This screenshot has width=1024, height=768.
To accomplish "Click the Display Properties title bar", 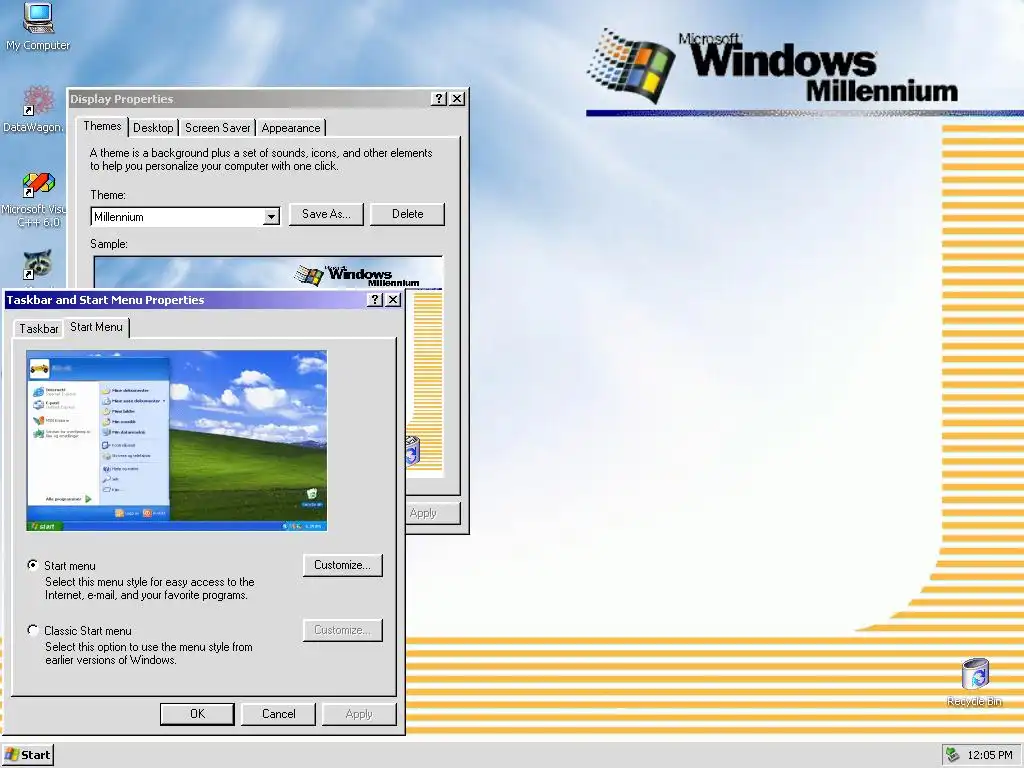I will (248, 99).
